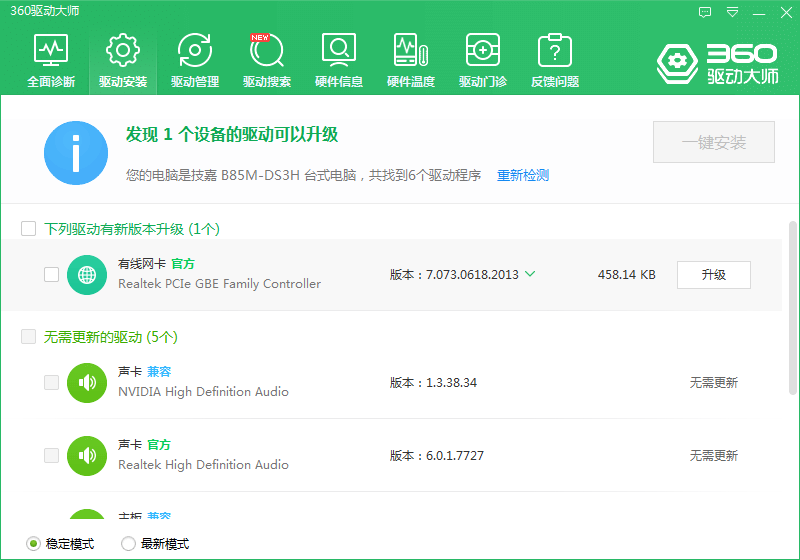Open the title bar dropdown menu arrow
The width and height of the screenshot is (800, 560).
733,12
